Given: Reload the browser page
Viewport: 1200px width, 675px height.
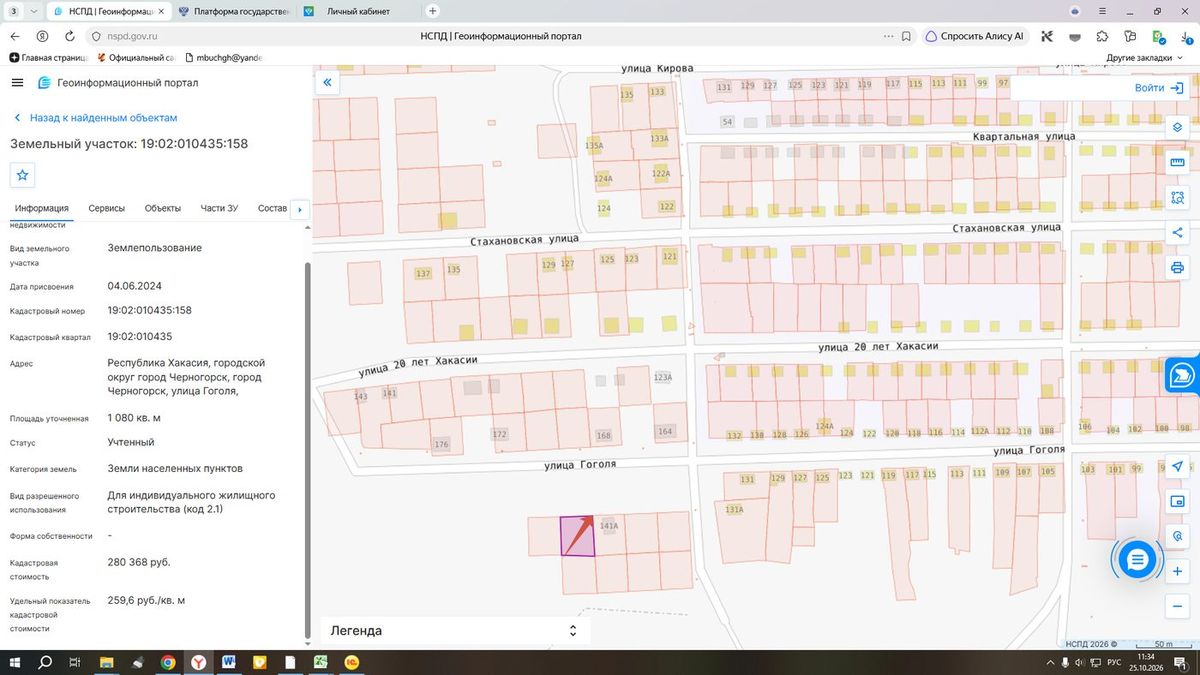Looking at the screenshot, I should [x=69, y=36].
